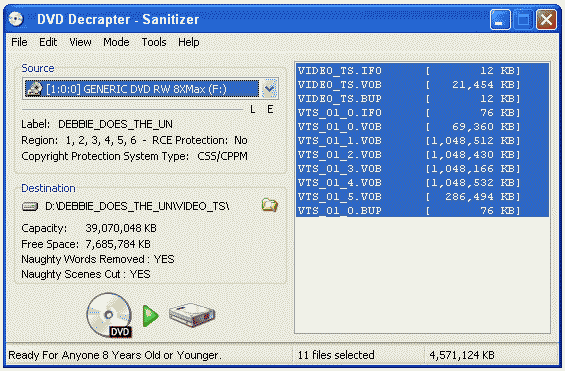Select the VTS_01_3.VOB file row
The image size is (565, 371).
point(422,169)
